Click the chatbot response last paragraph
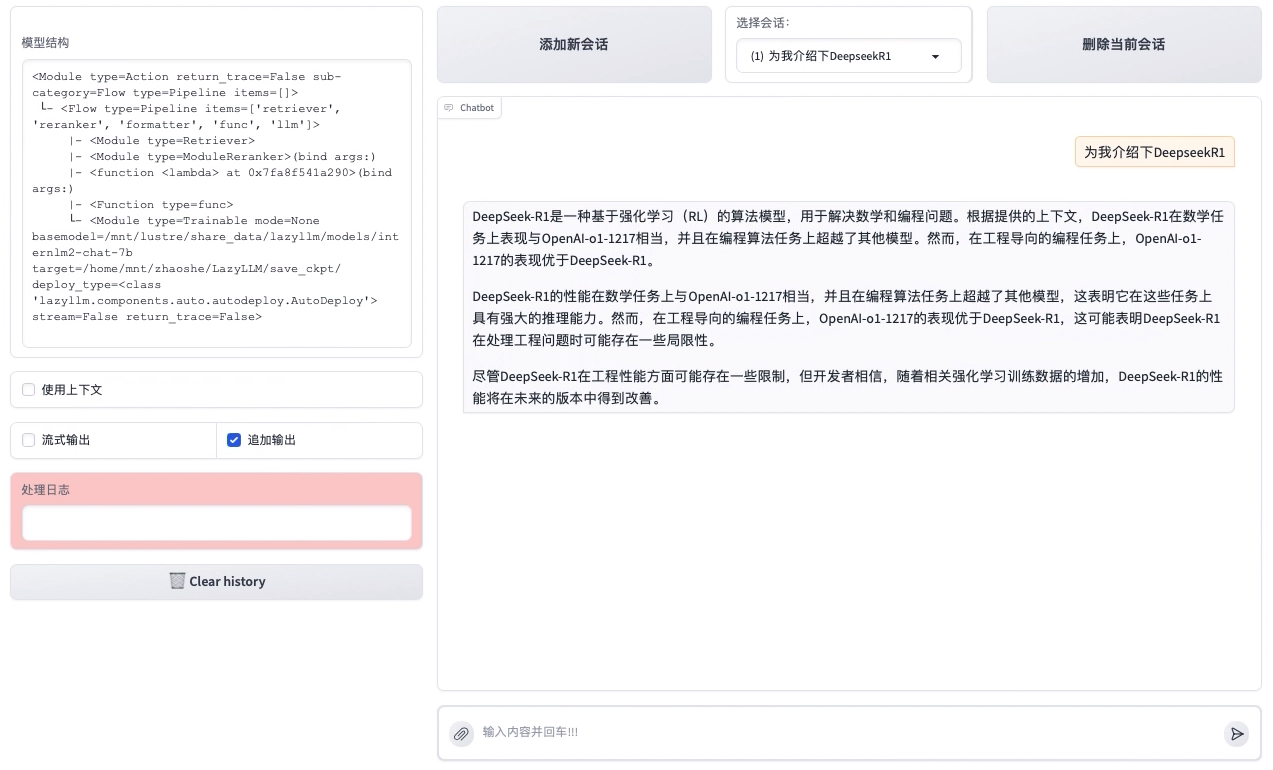 tap(848, 388)
